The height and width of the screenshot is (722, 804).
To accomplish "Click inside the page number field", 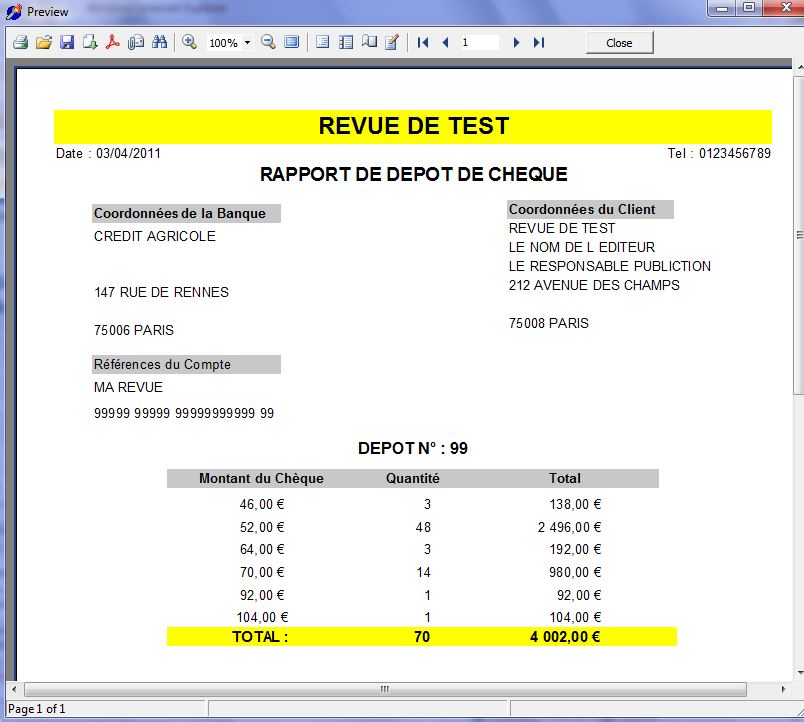I will point(478,42).
